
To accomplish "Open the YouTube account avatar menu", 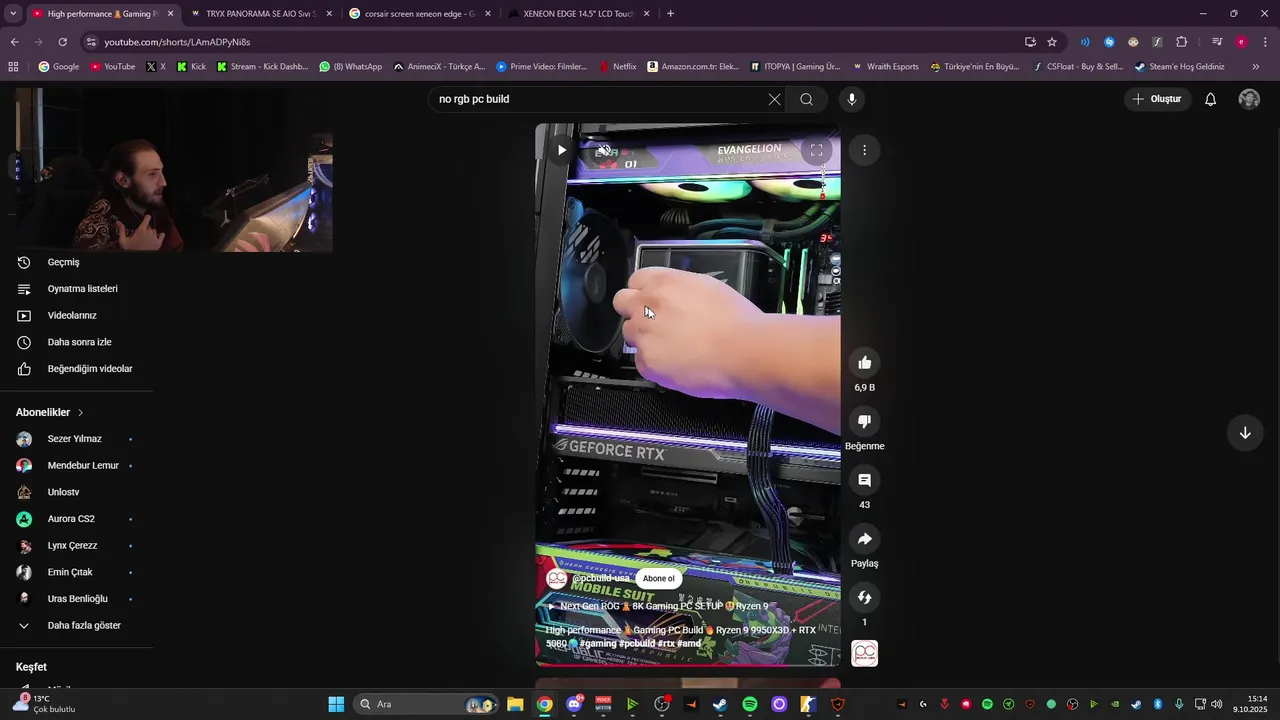I will point(1249,99).
